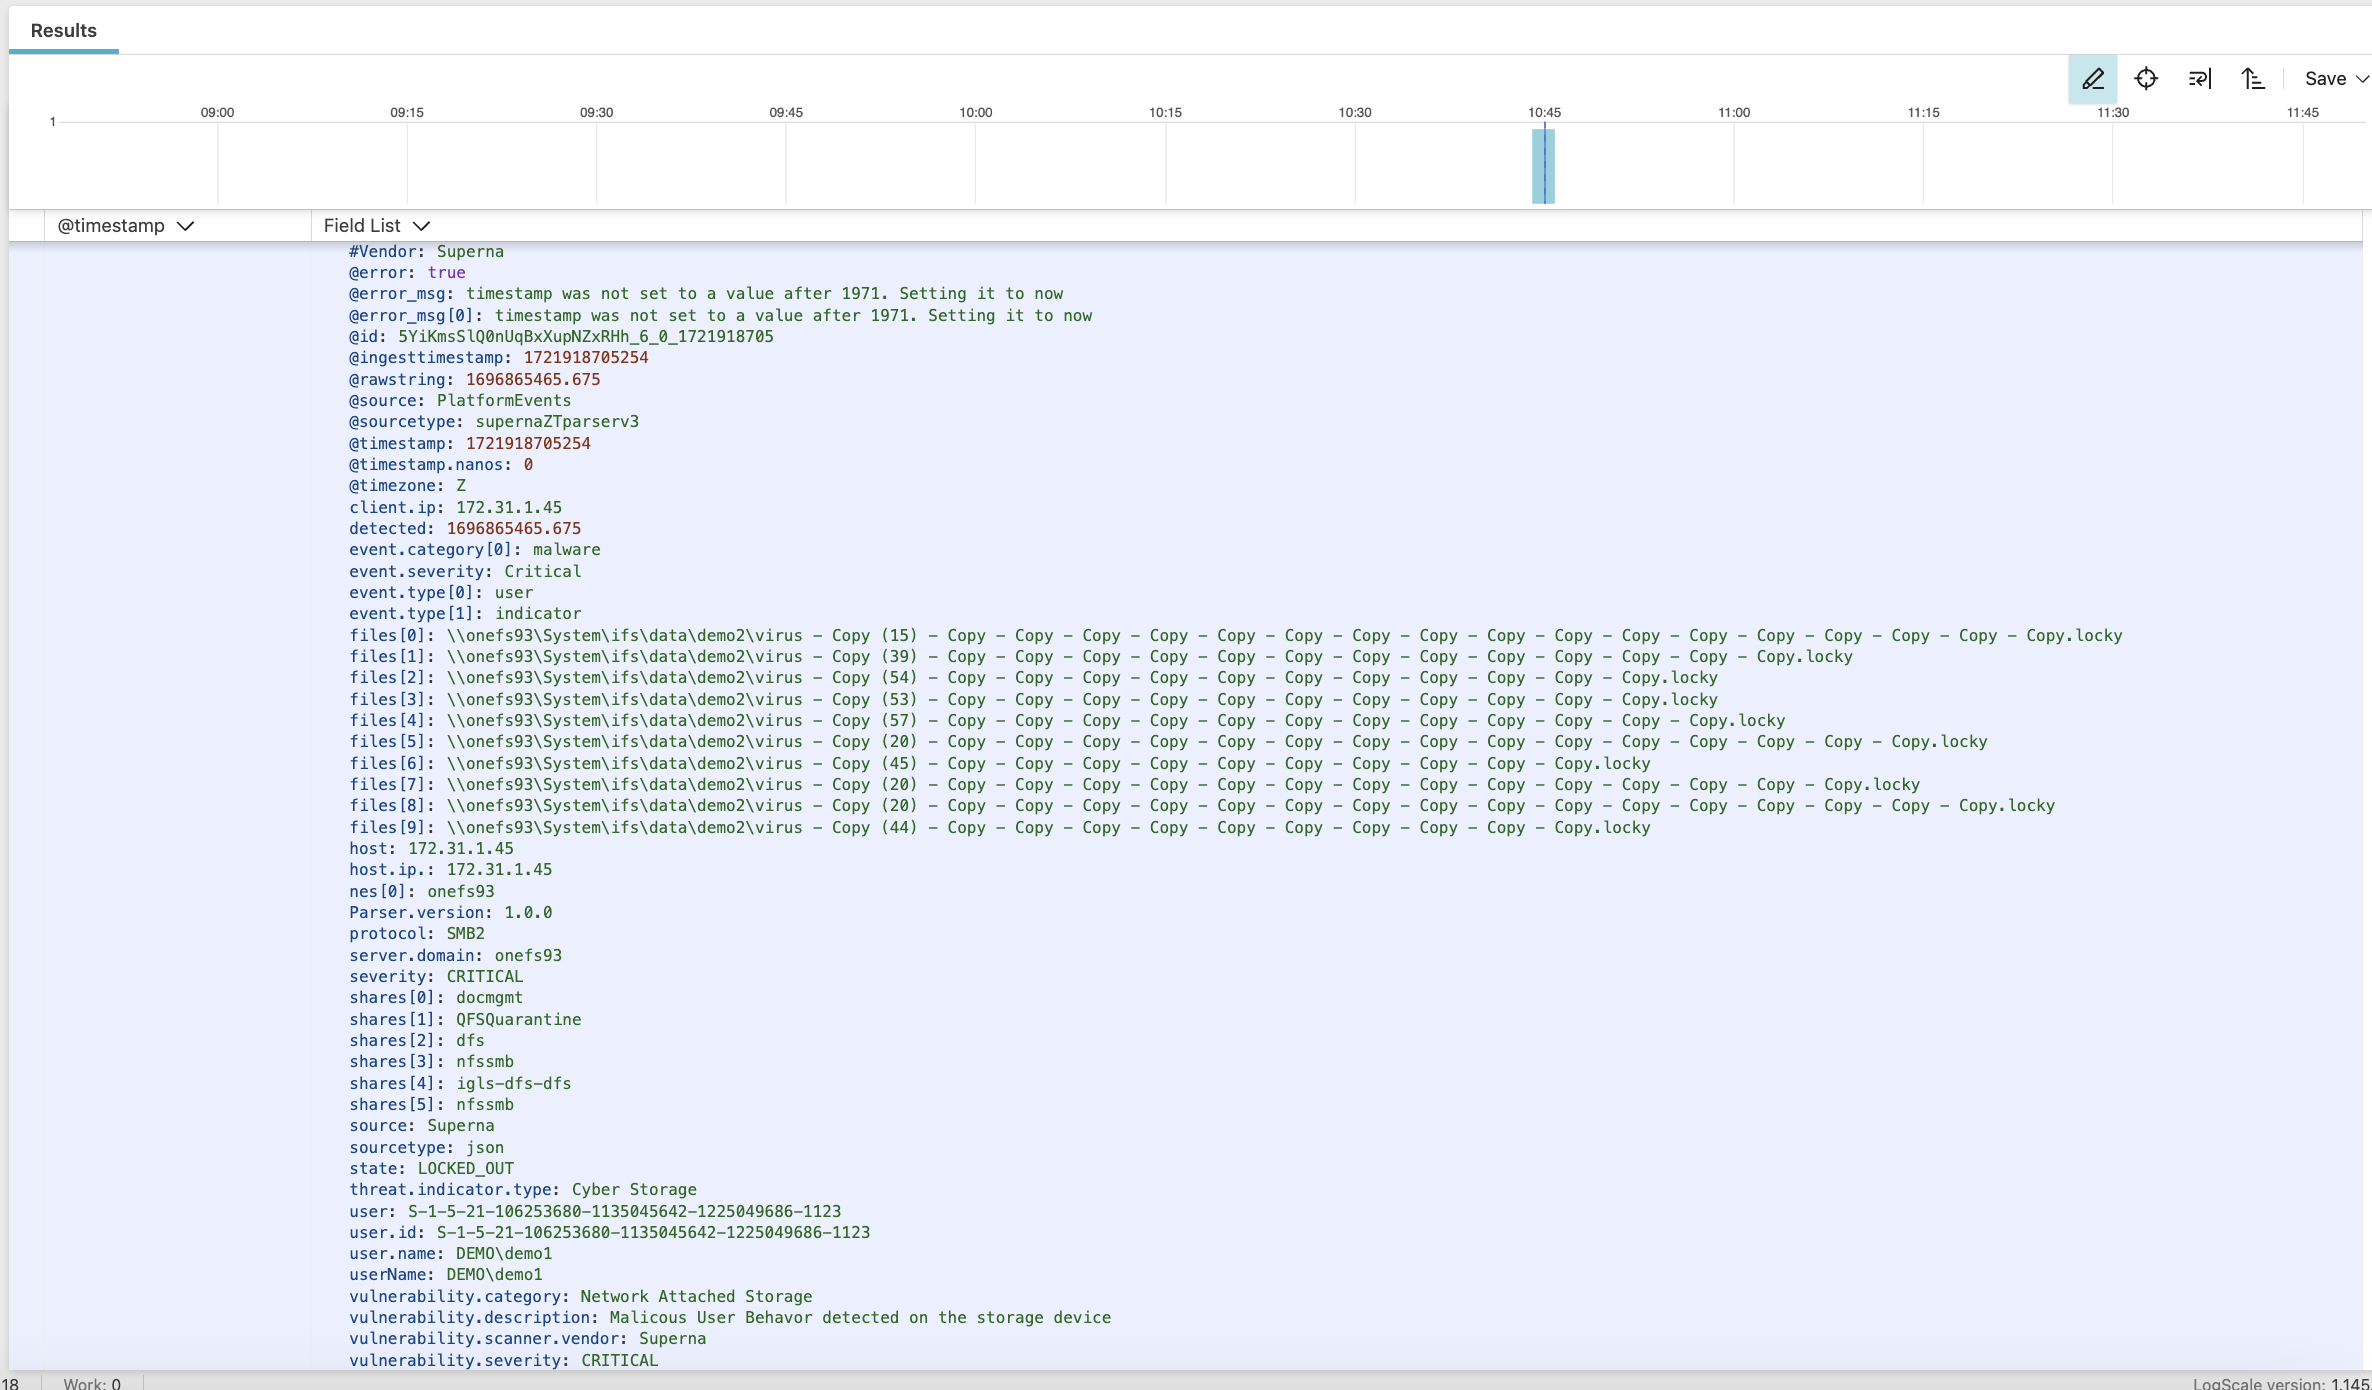Click the state field value LOCKED_OUT
Screen dimensions: 2372x1390
465,1168
